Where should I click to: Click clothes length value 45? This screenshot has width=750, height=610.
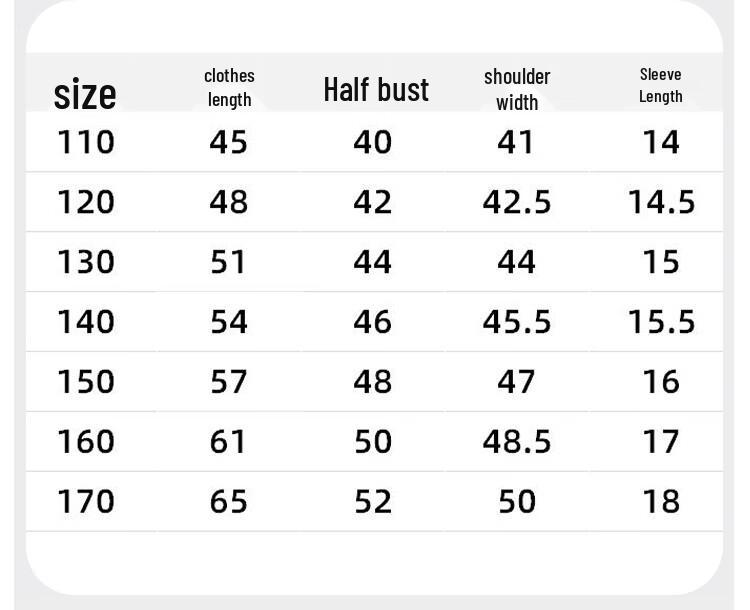[x=229, y=142]
